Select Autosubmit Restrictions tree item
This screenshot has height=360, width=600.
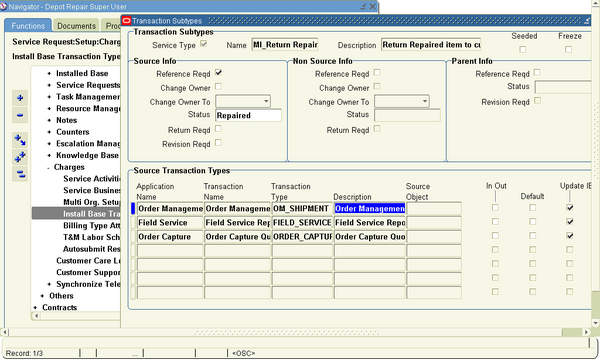point(91,249)
